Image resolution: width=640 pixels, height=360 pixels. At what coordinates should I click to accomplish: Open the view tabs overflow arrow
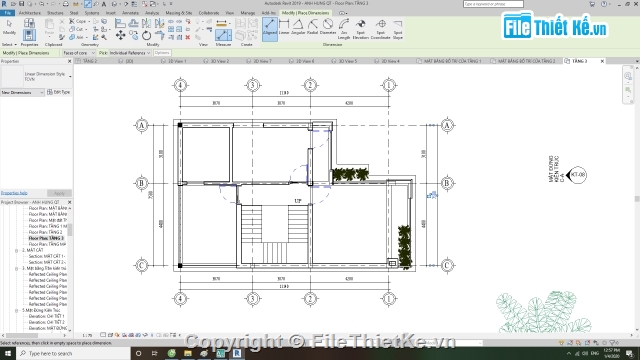coord(637,61)
